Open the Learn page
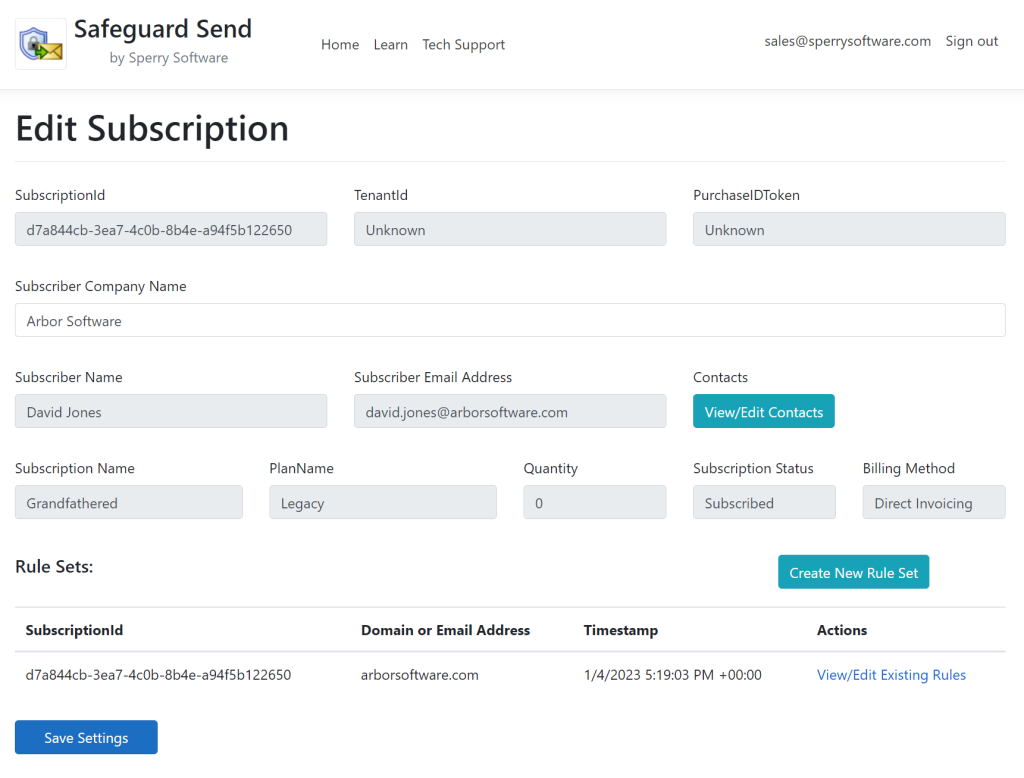 point(391,44)
